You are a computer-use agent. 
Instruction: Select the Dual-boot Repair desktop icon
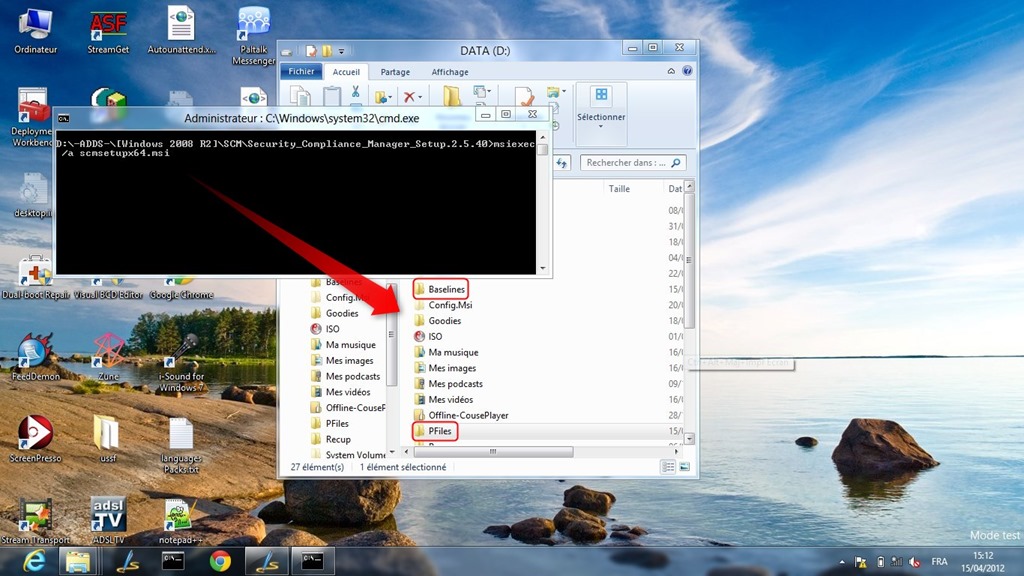pyautogui.click(x=35, y=277)
